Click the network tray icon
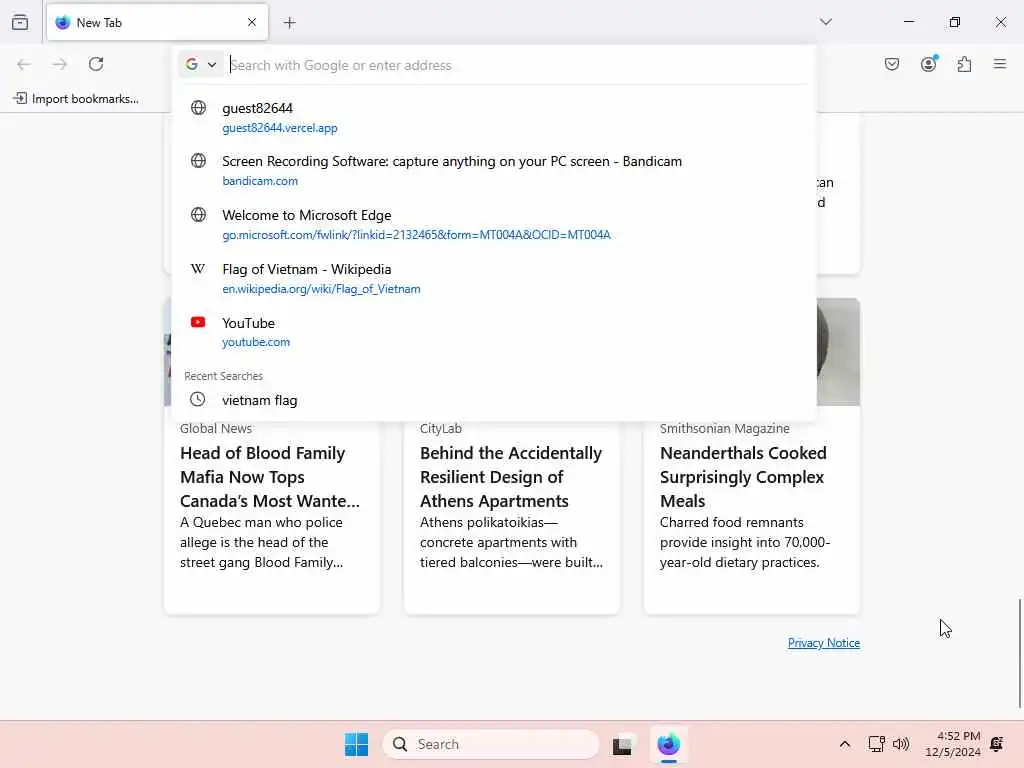Screen dimensions: 1024x768 coord(876,744)
